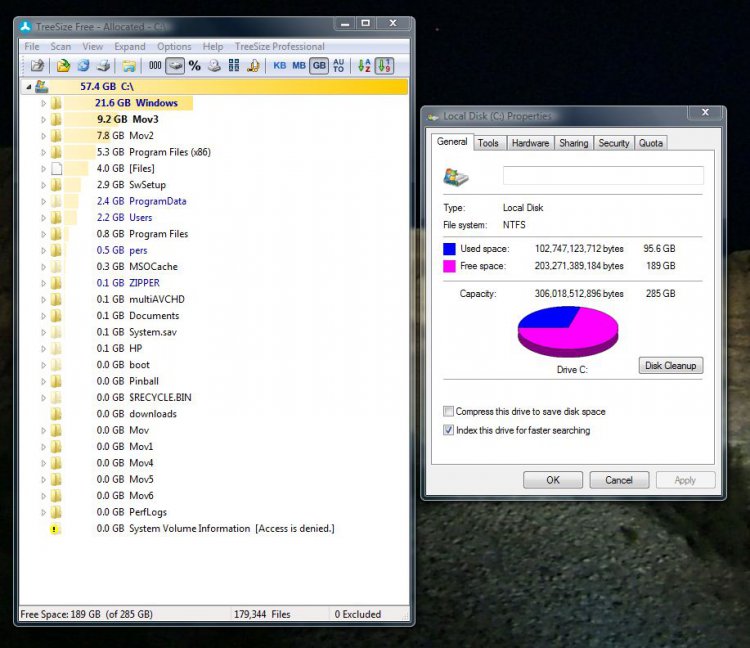750x648 pixels.
Task: Sort folders by size 1-9
Action: click(384, 66)
